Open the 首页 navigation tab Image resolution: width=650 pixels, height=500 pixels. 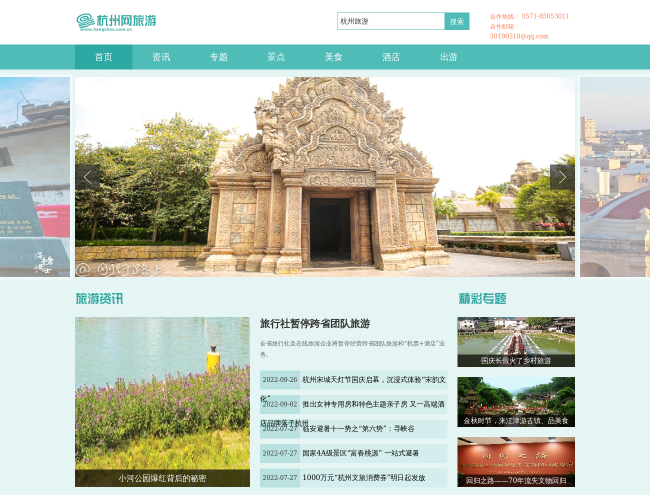click(x=103, y=57)
